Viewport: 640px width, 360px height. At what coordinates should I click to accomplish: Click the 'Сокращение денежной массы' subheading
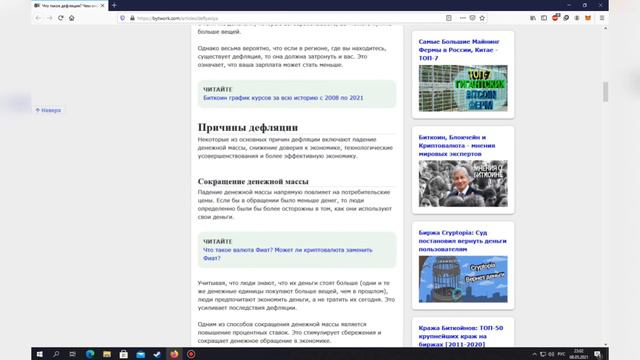(x=253, y=181)
